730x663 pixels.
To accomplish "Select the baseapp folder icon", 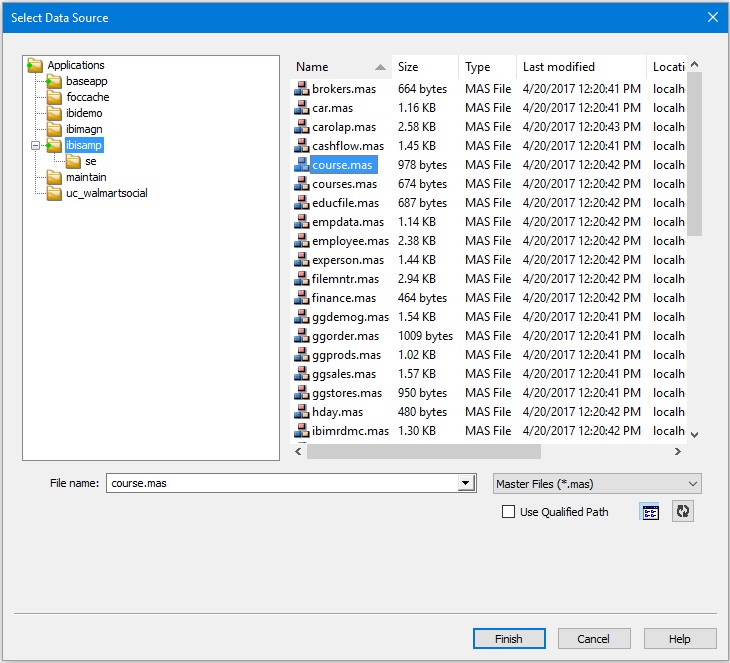I will (x=55, y=81).
